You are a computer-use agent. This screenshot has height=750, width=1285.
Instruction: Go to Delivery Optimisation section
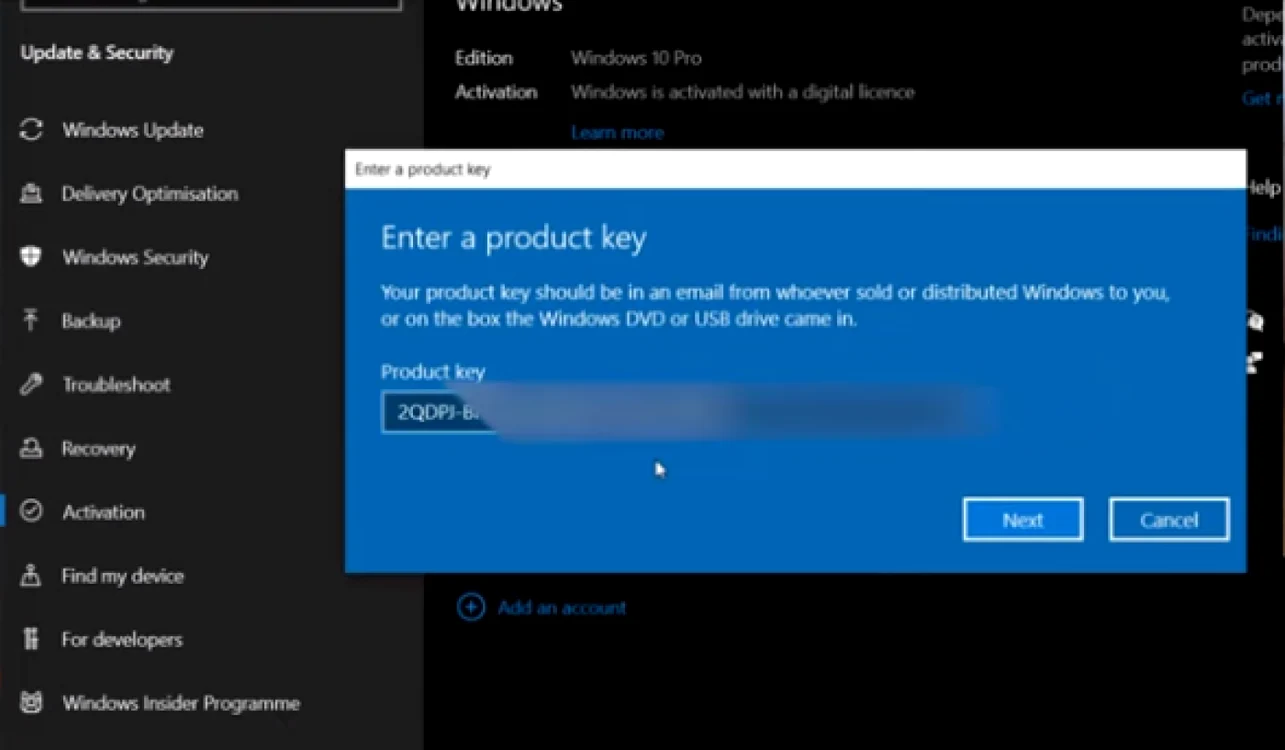(150, 194)
